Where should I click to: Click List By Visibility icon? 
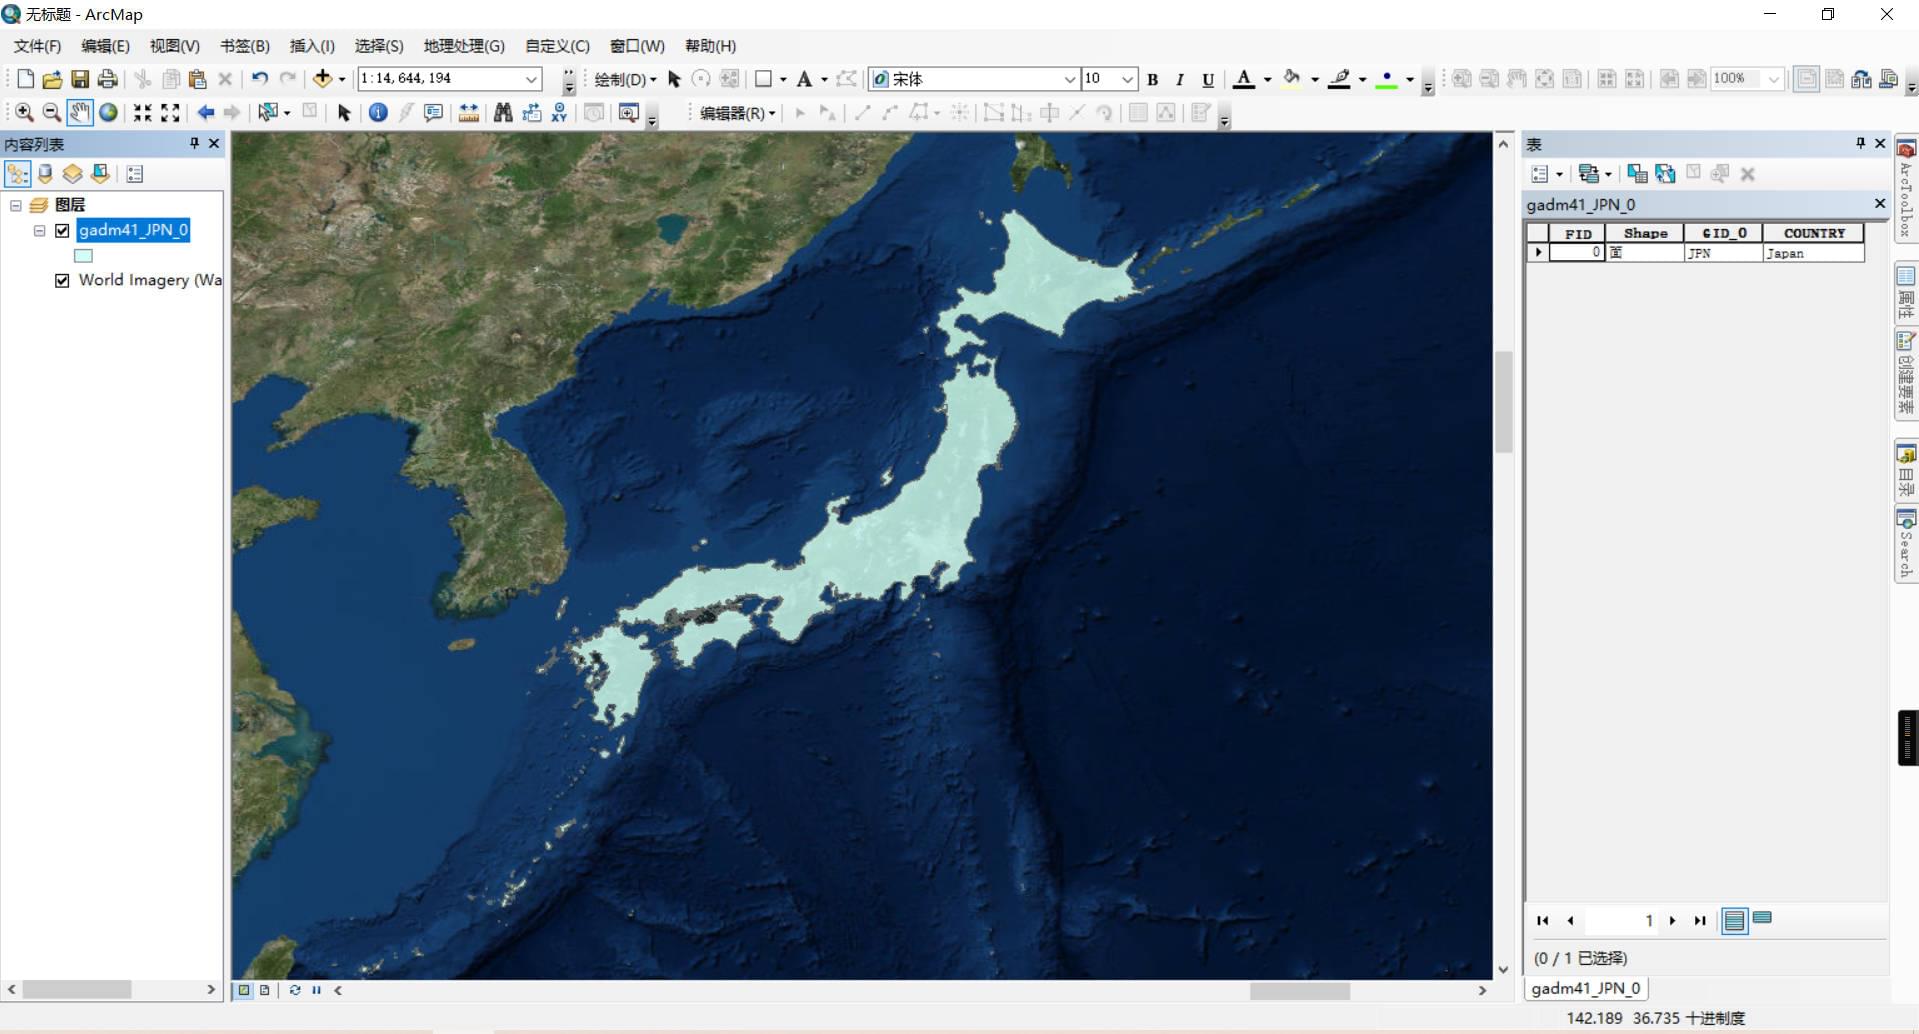pos(72,174)
